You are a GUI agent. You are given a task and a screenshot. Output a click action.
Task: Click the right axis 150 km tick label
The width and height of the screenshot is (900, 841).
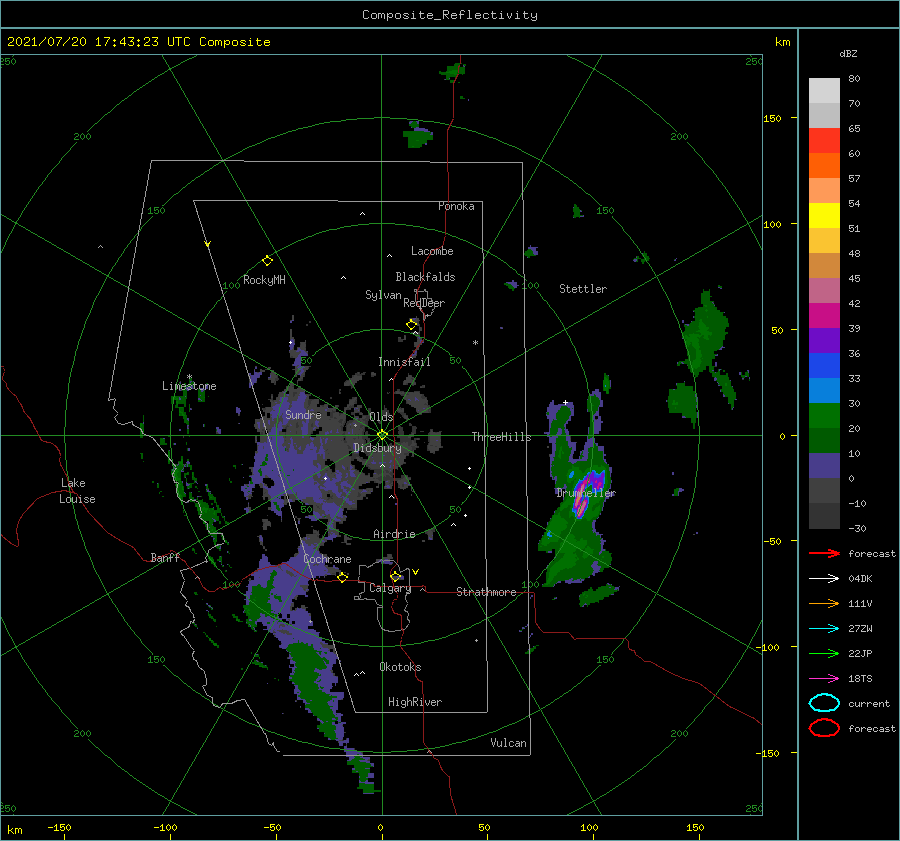click(x=773, y=118)
